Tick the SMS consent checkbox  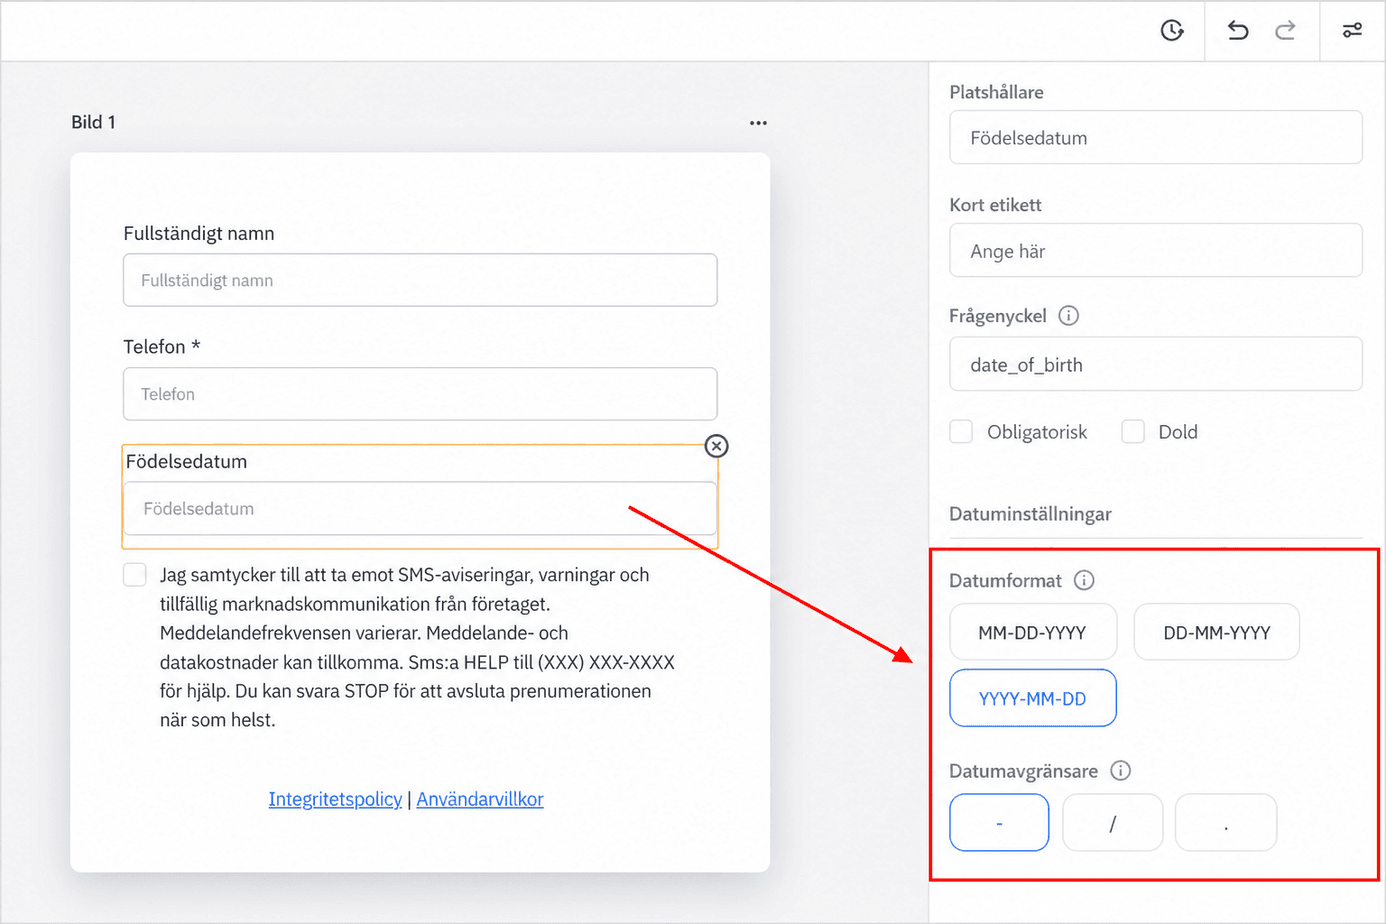[135, 574]
